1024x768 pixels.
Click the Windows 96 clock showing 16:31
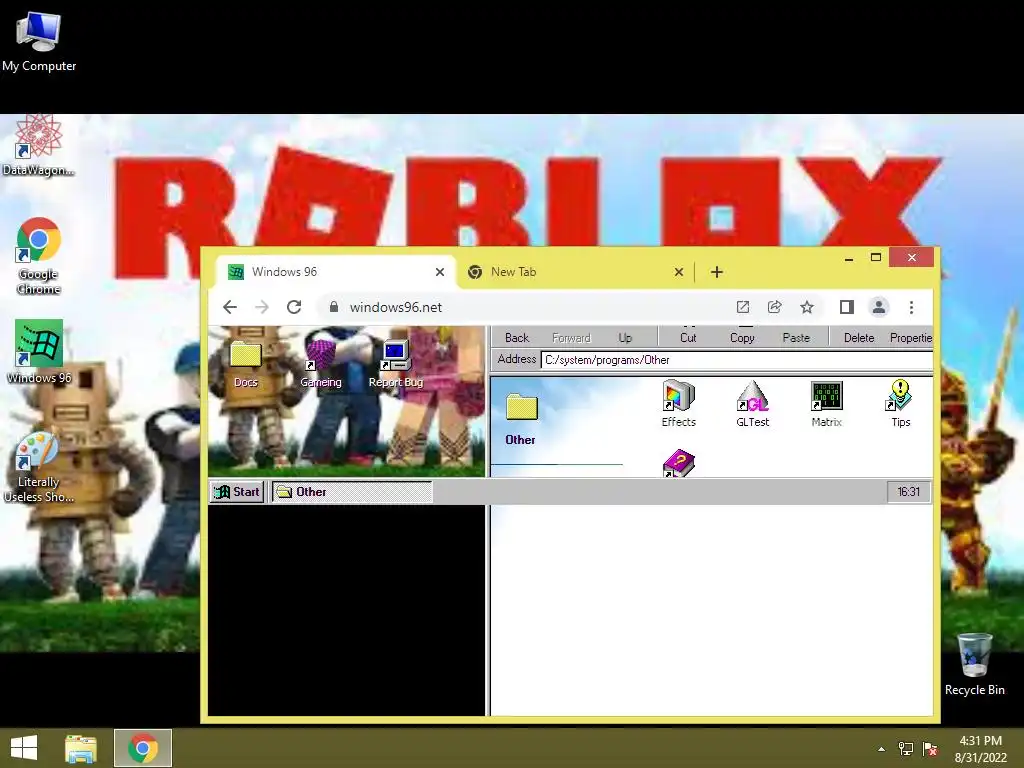pos(908,492)
